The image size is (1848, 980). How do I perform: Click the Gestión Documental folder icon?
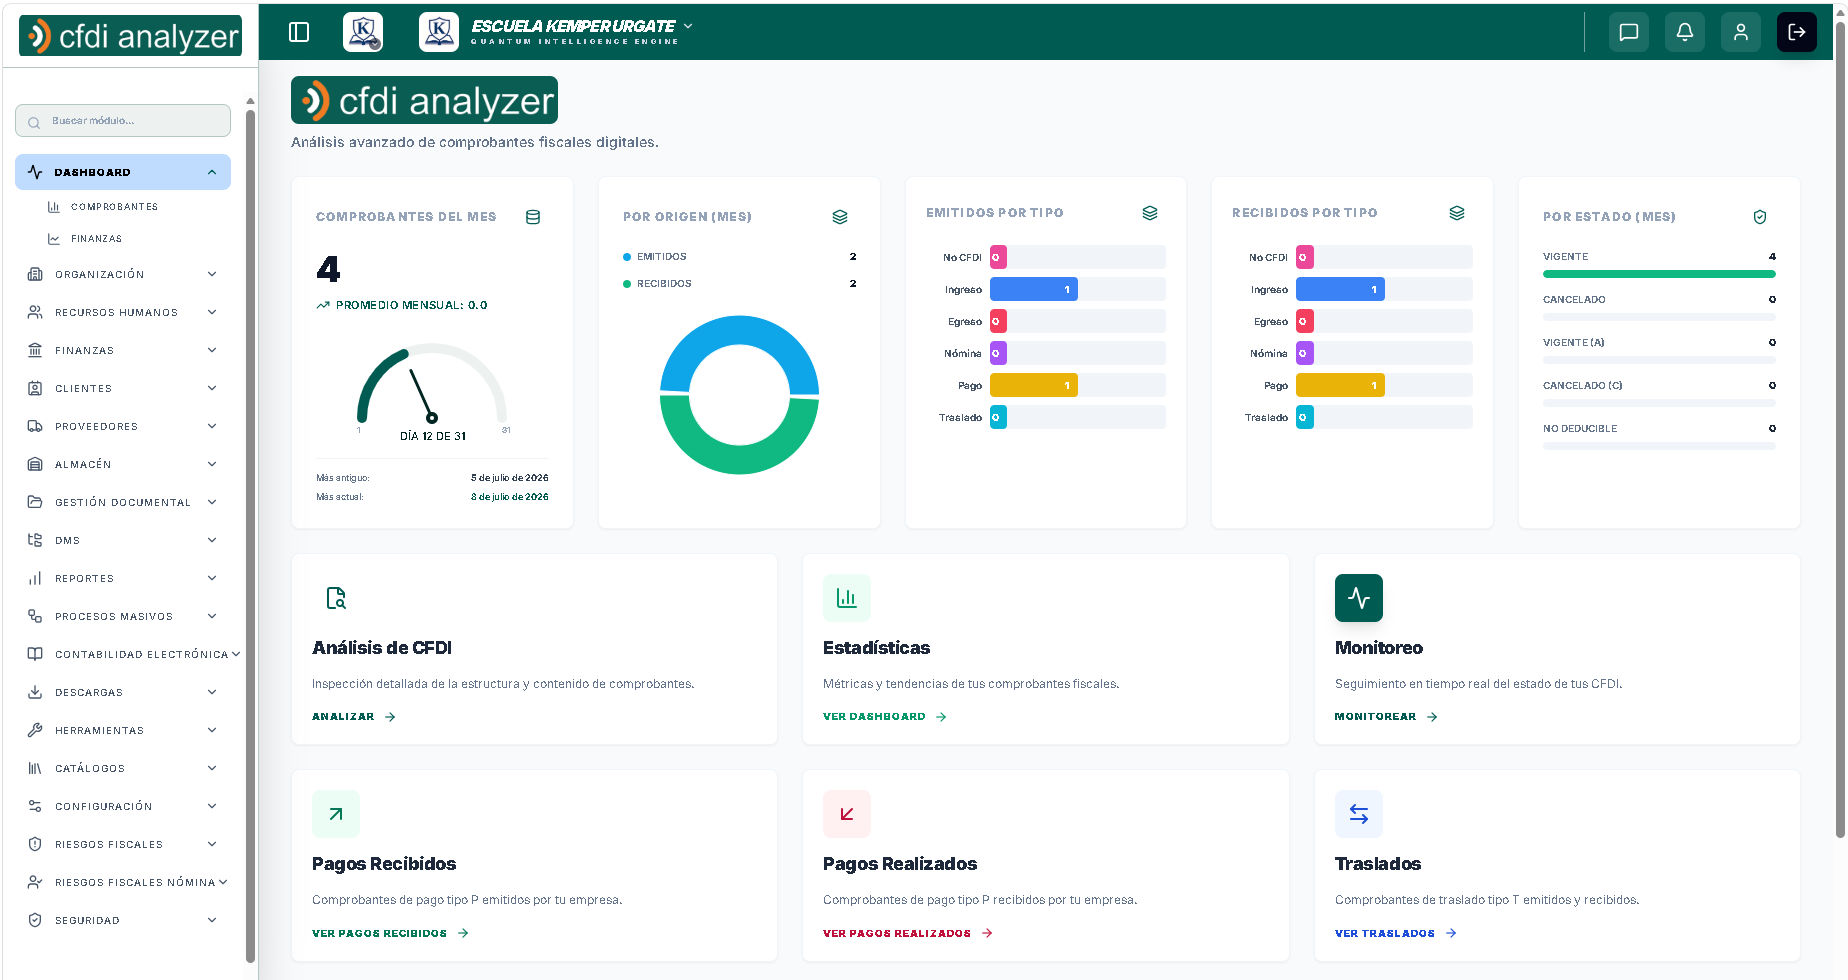click(35, 502)
